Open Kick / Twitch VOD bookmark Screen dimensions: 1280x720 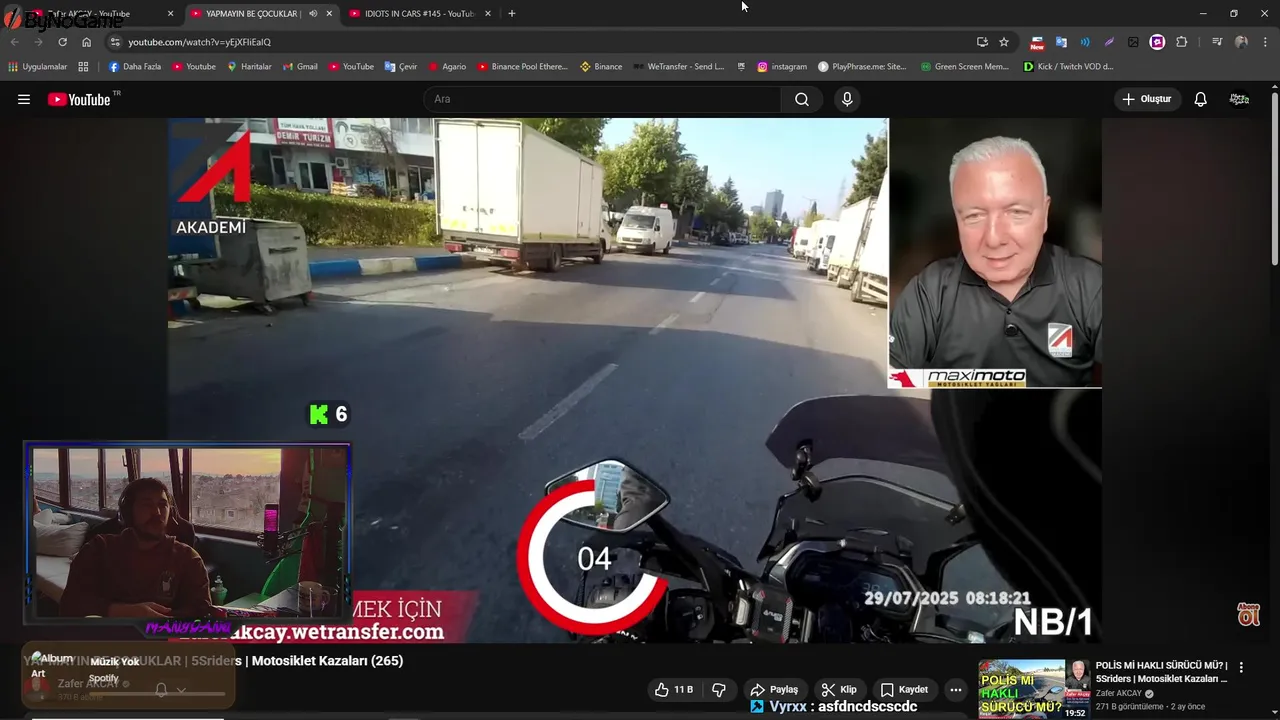pos(1069,67)
